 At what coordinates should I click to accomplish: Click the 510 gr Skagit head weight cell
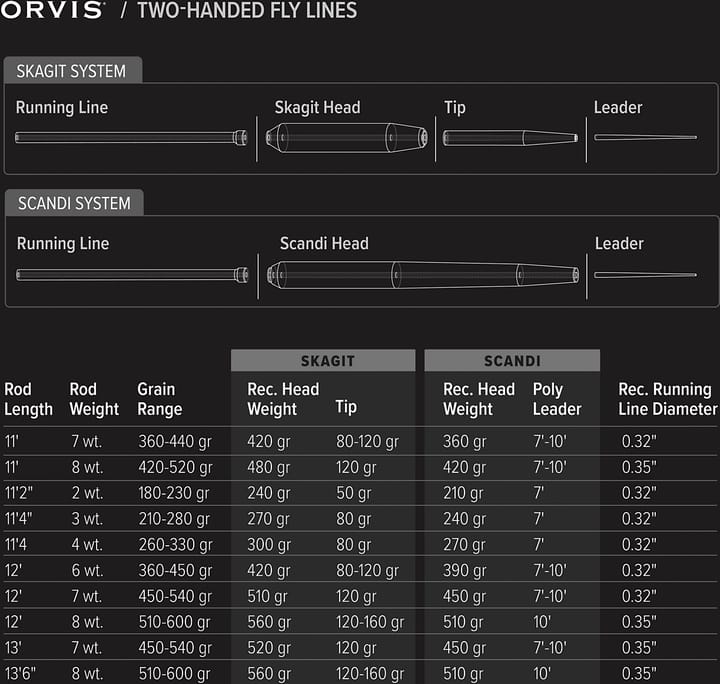(267, 596)
